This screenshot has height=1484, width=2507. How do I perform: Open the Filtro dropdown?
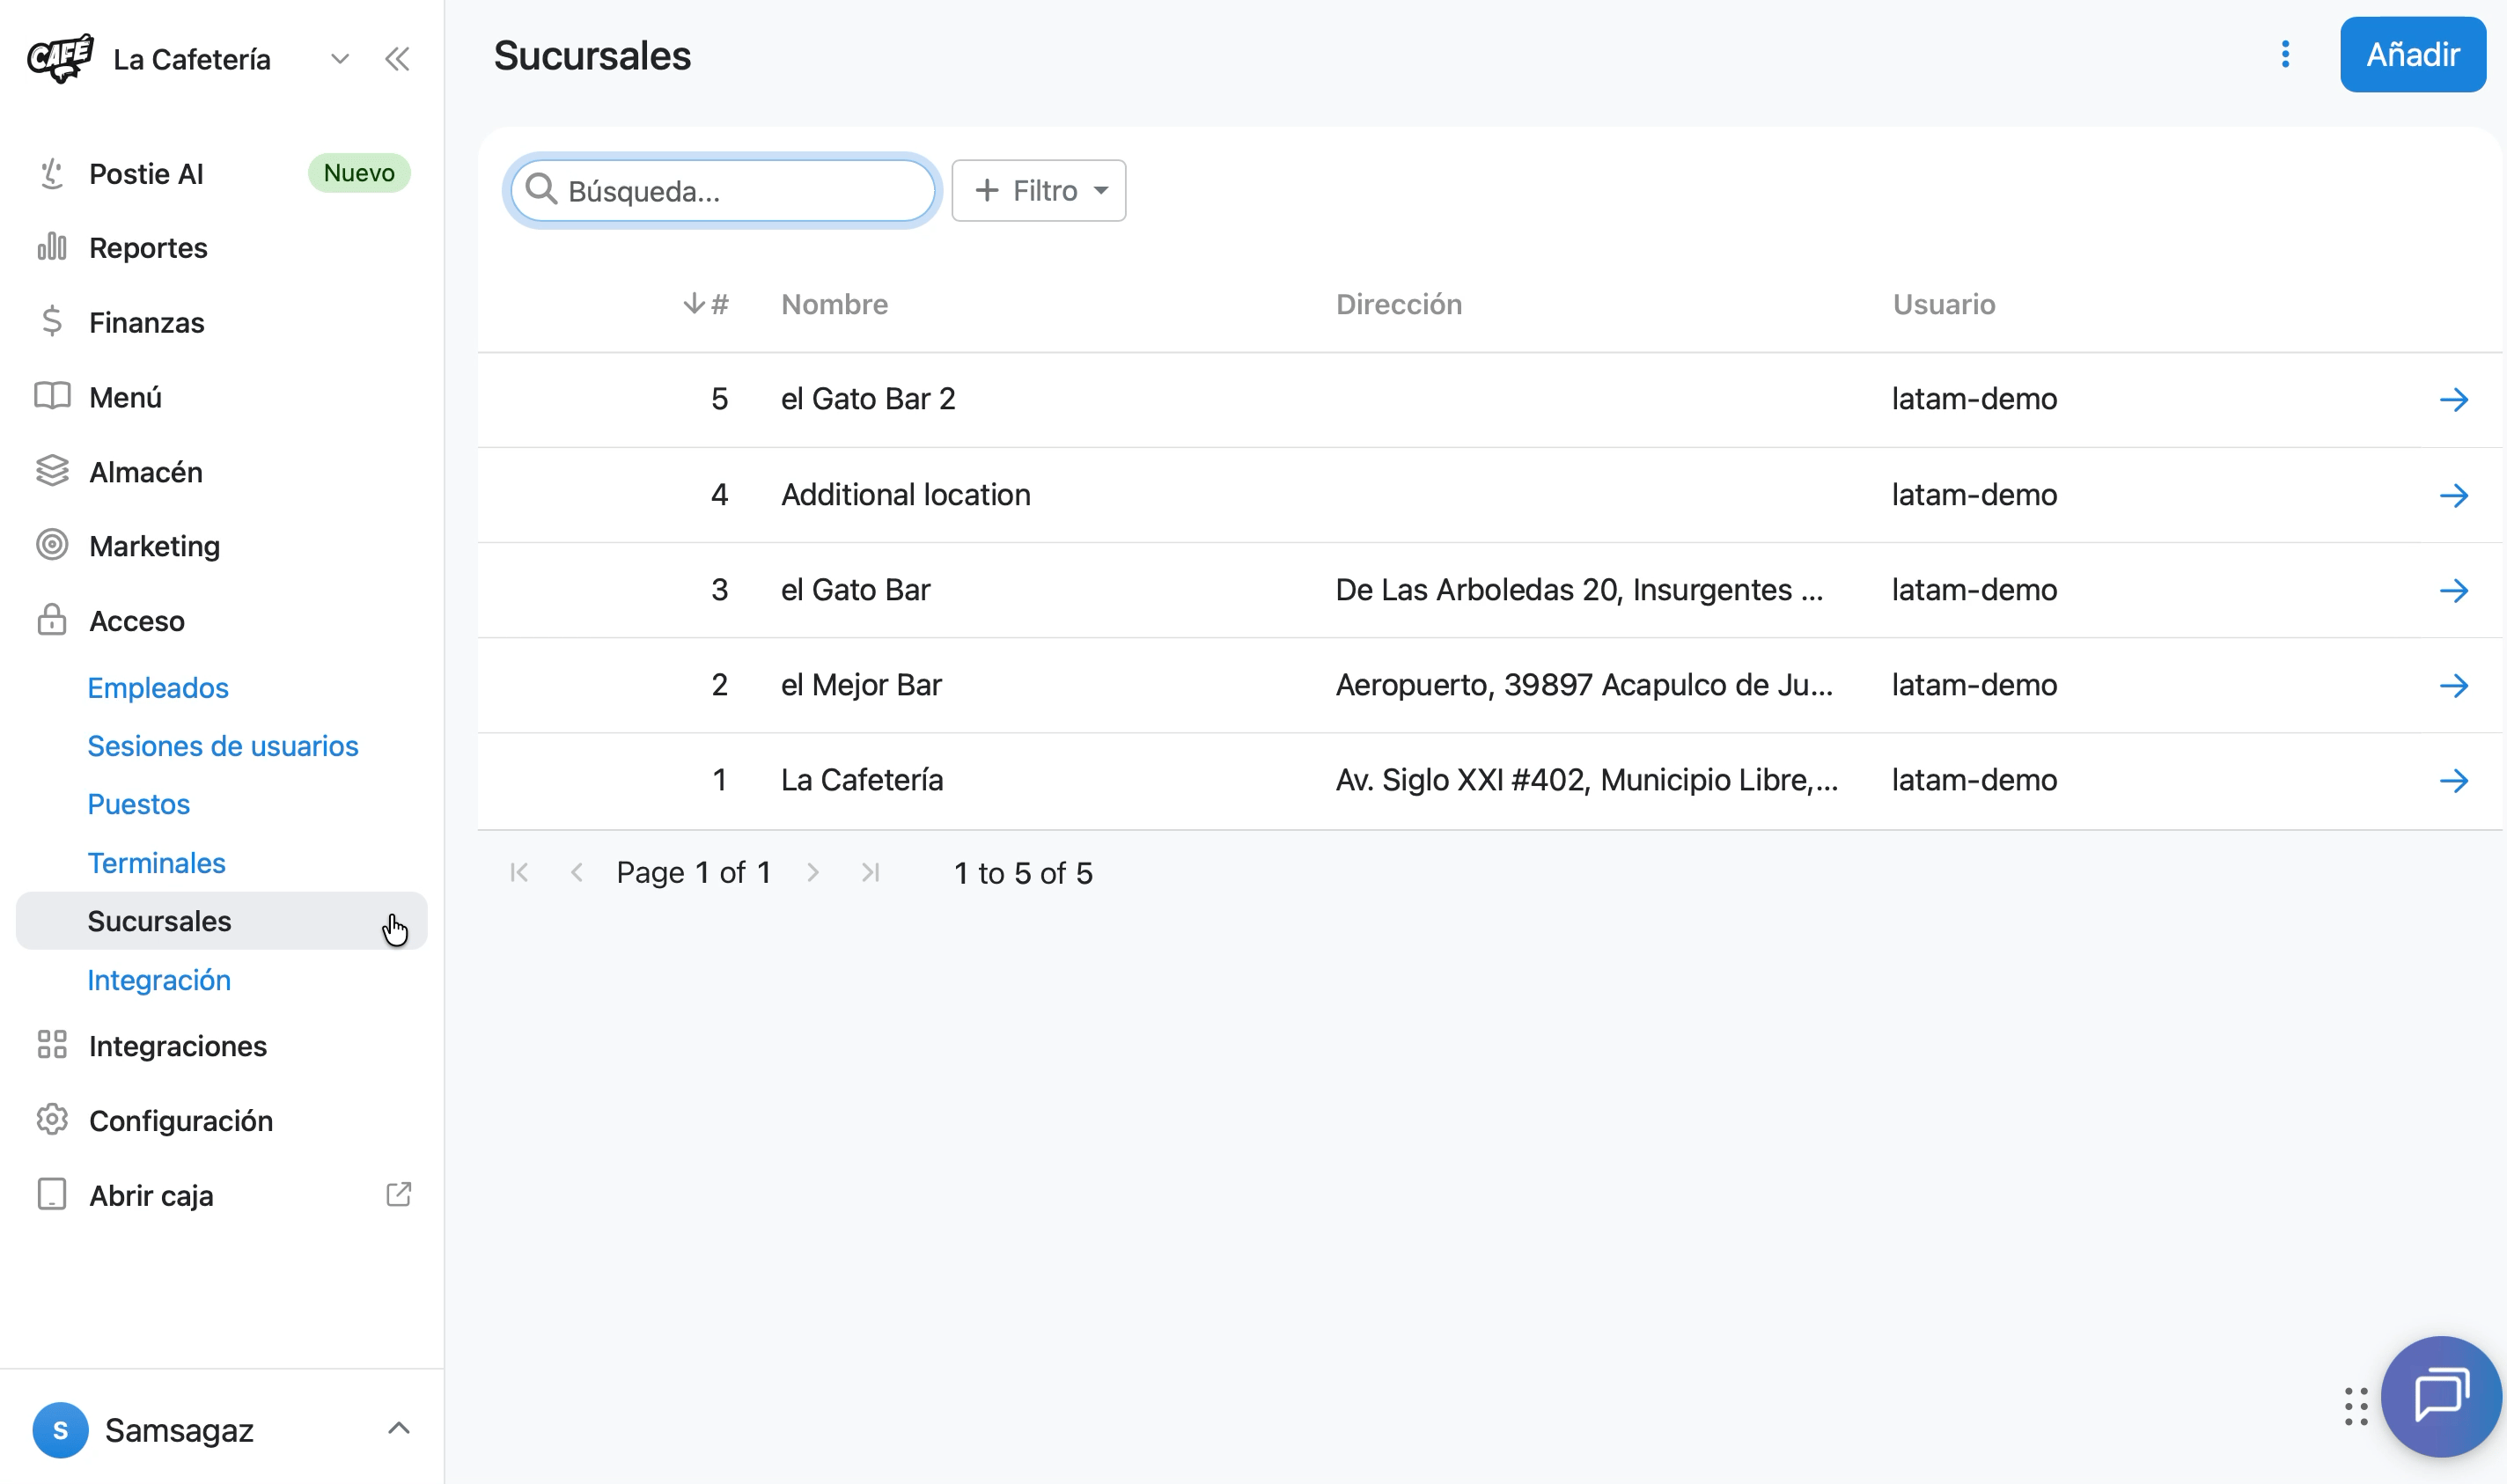coord(1038,190)
